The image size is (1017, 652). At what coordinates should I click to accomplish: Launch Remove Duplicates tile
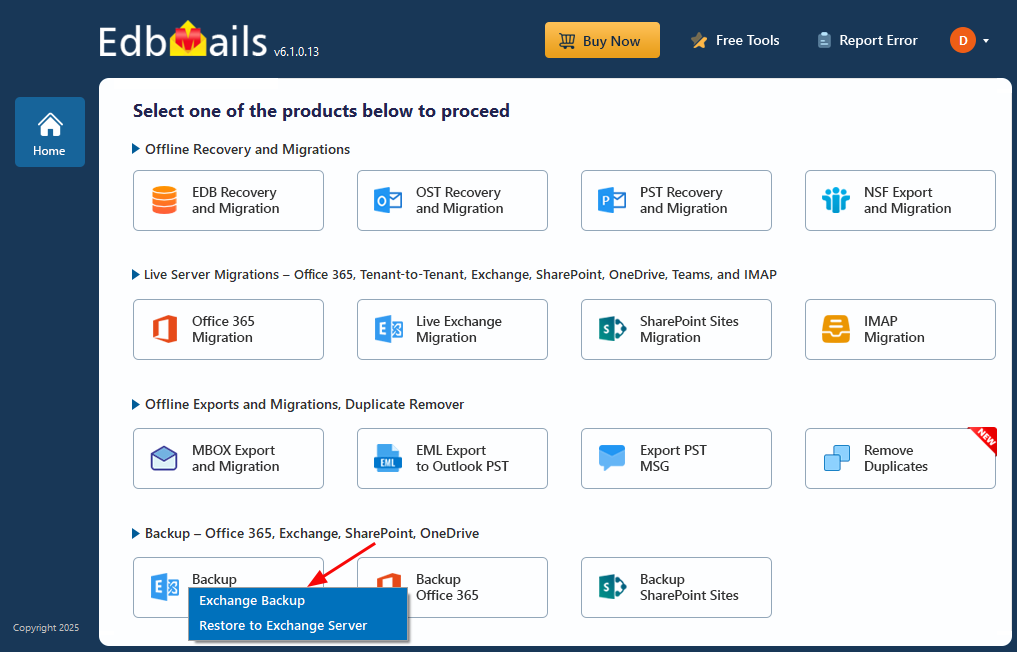(x=900, y=459)
